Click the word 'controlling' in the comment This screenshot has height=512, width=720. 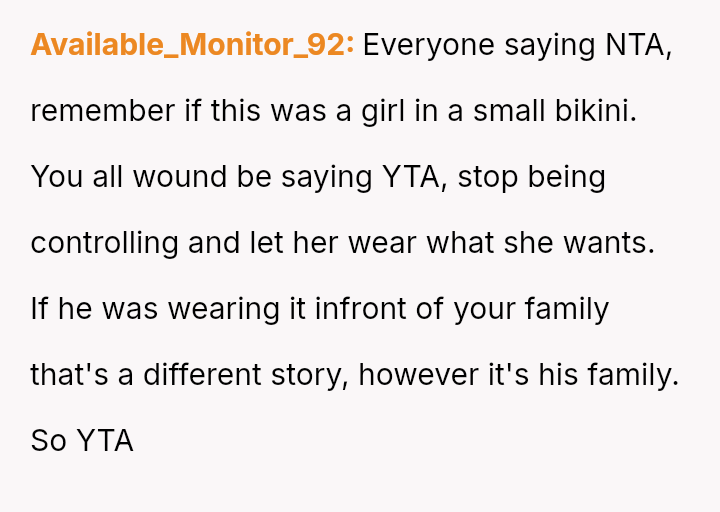pyautogui.click(x=104, y=243)
